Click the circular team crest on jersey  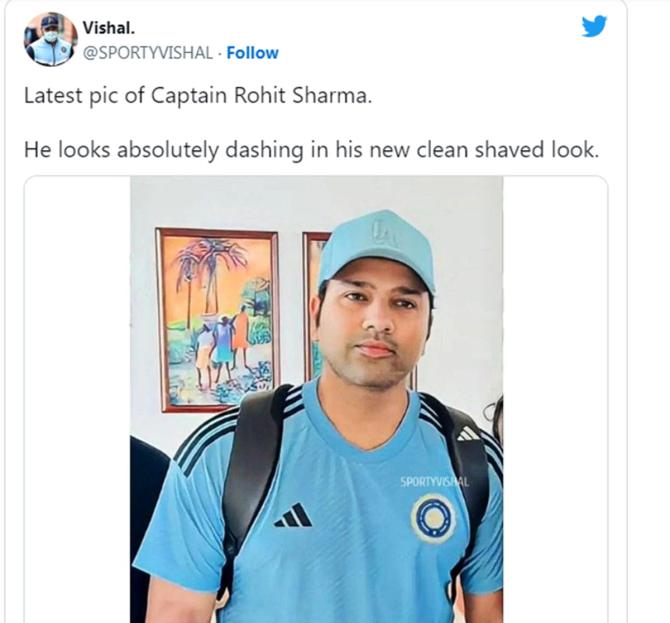pos(433,518)
